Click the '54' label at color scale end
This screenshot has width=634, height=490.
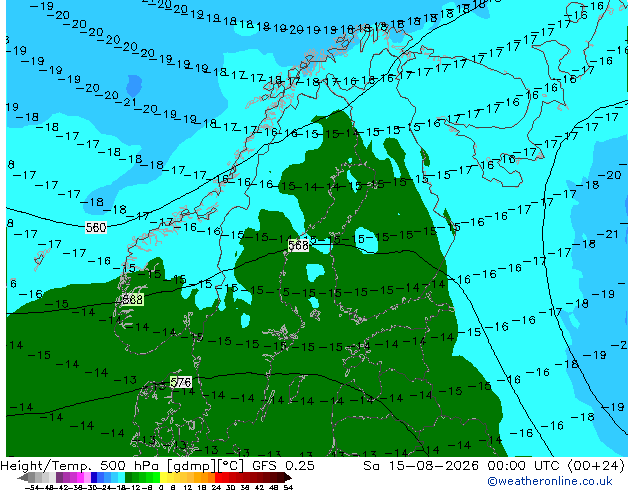click(x=288, y=487)
